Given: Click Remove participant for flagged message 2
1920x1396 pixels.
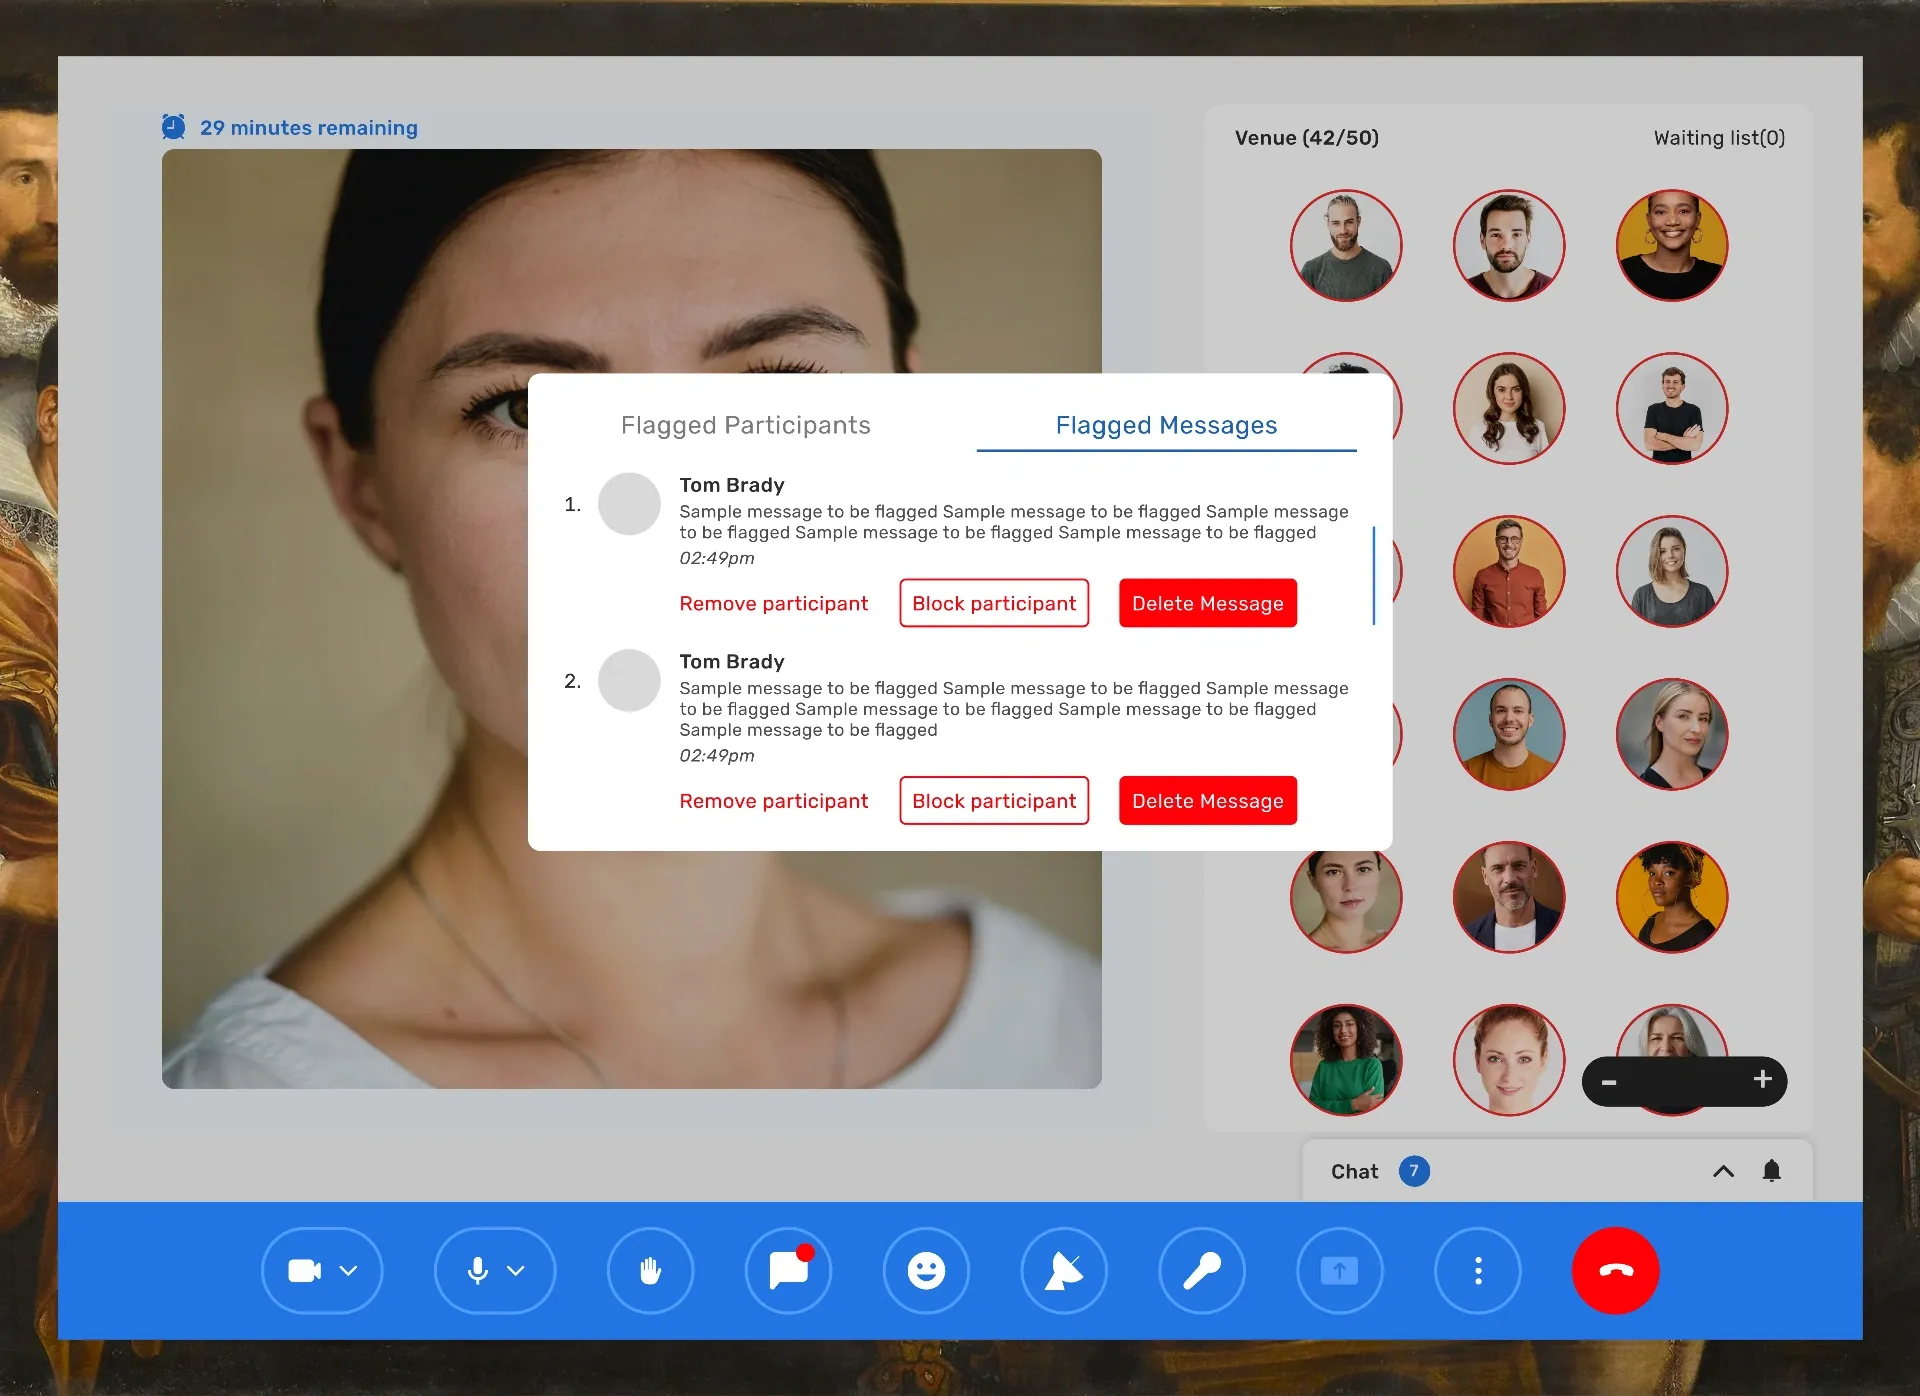Looking at the screenshot, I should tap(773, 801).
